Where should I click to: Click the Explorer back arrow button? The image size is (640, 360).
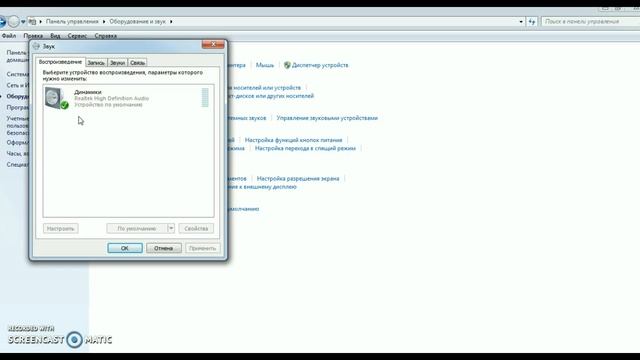[x=2, y=21]
